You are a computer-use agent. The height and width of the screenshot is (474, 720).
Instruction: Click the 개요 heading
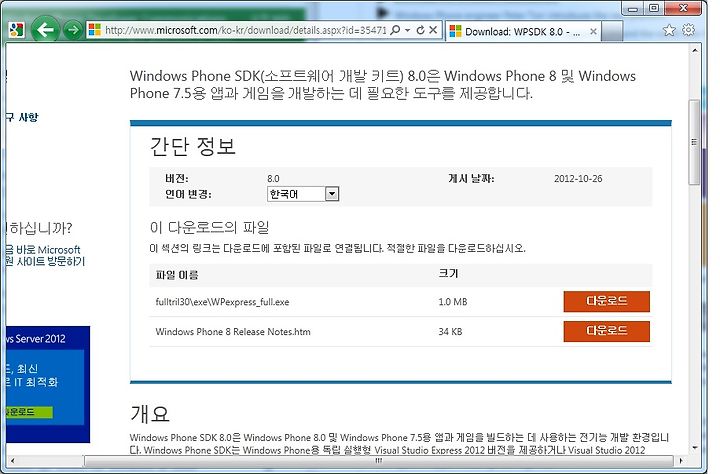[150, 414]
